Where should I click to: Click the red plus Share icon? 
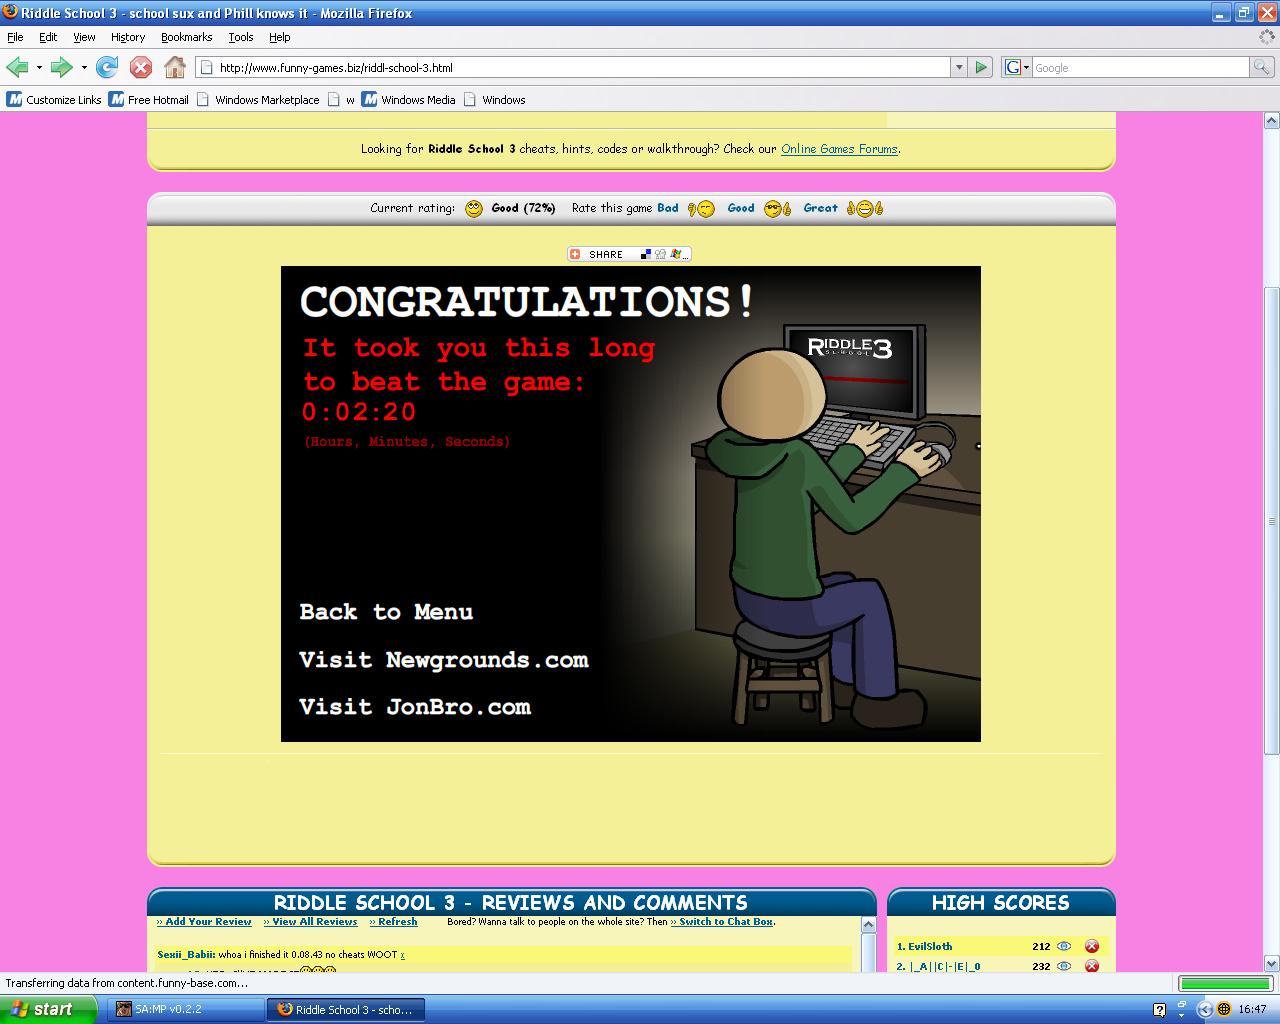575,254
